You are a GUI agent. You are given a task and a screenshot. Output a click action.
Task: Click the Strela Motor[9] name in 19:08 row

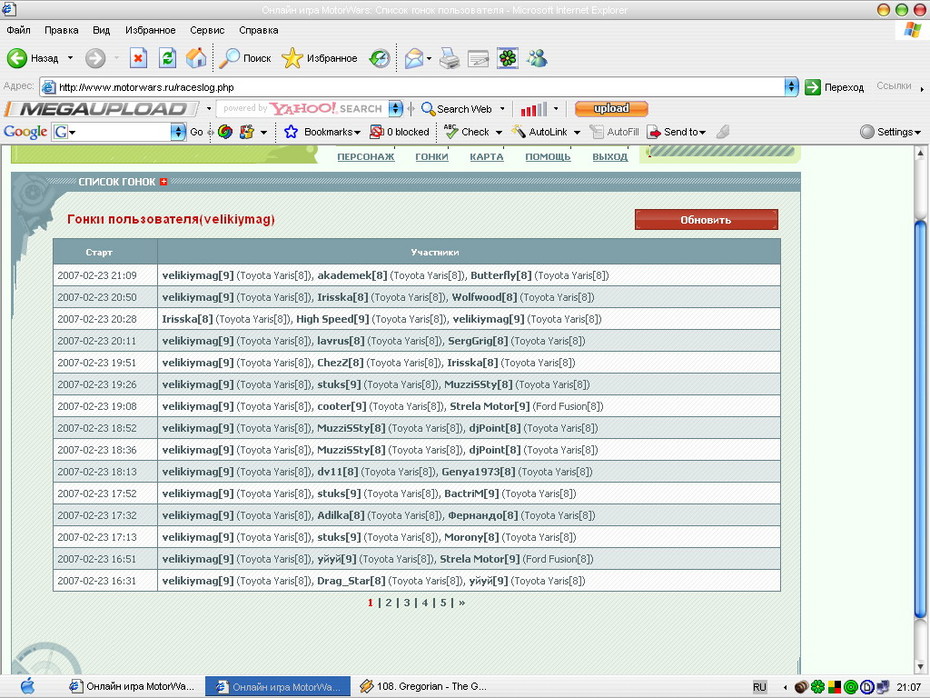[x=489, y=406]
